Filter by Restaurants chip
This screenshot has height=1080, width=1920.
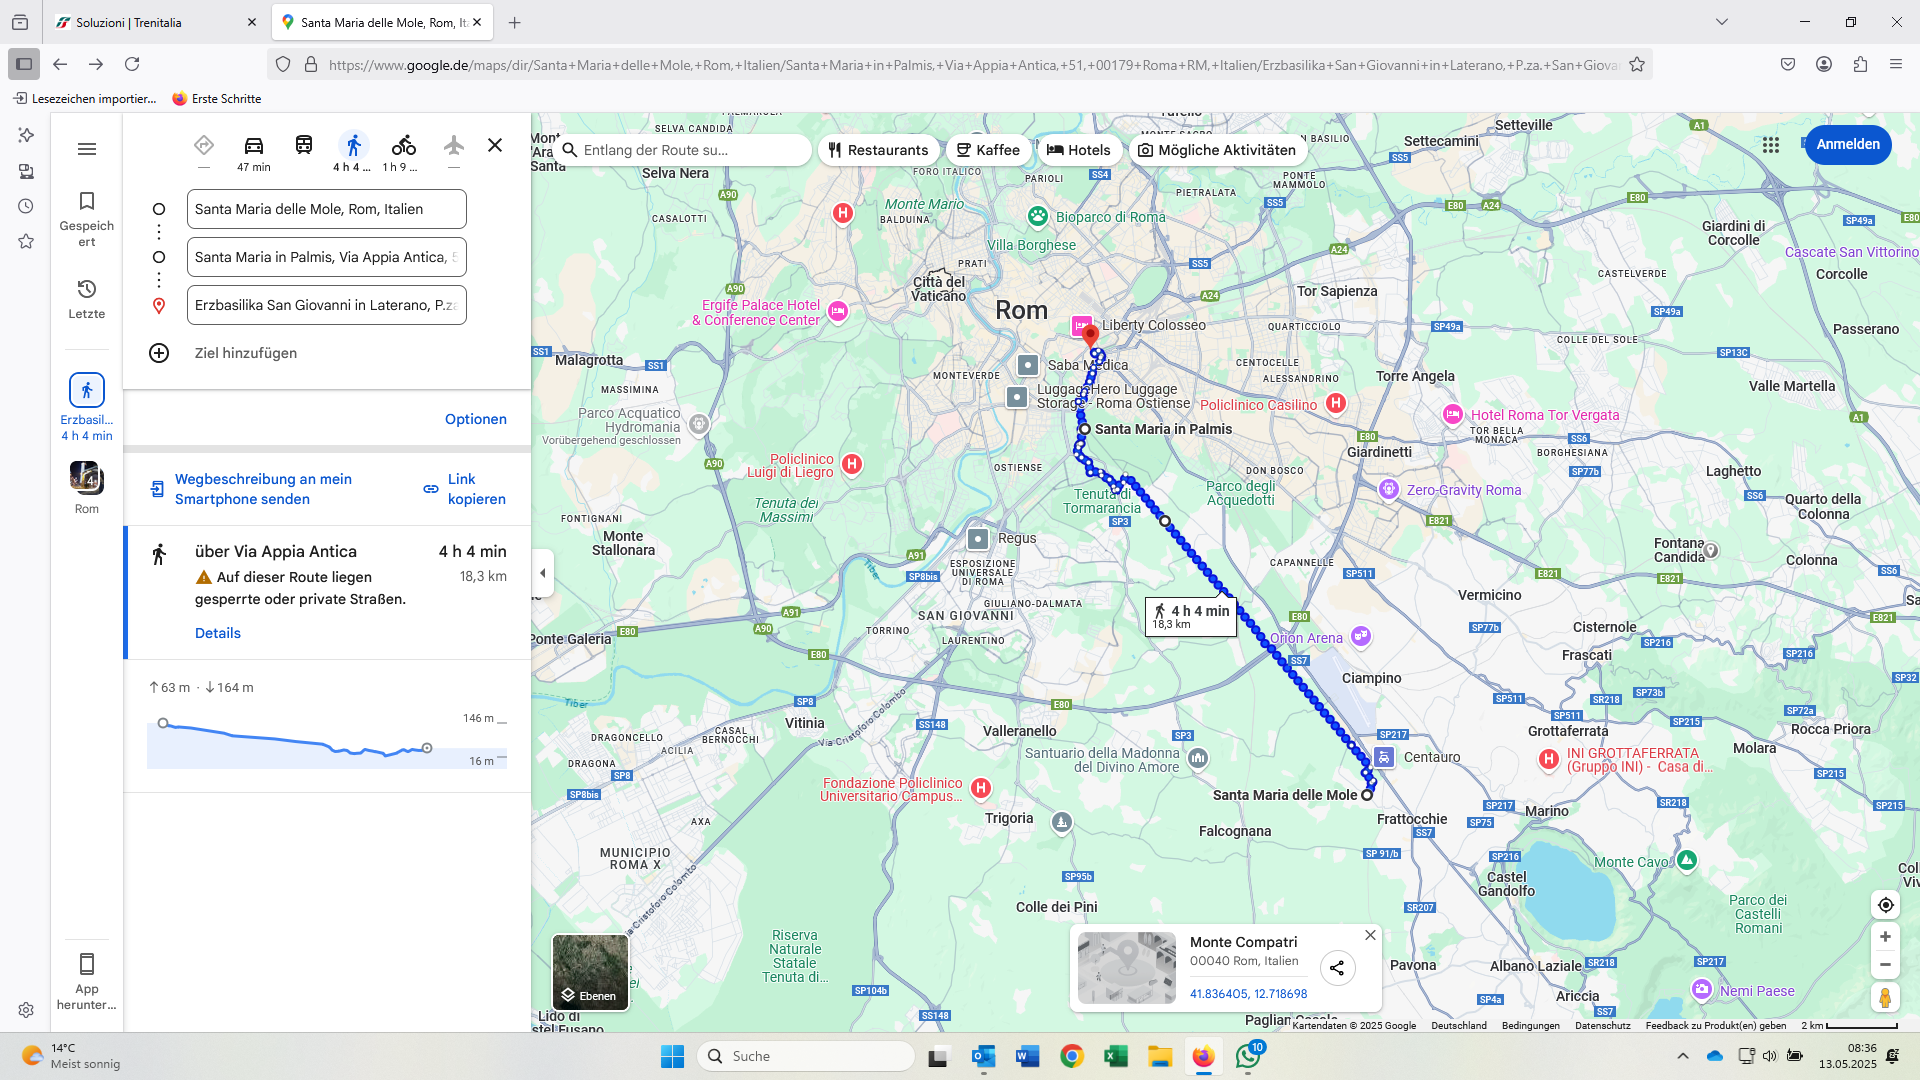click(x=878, y=150)
